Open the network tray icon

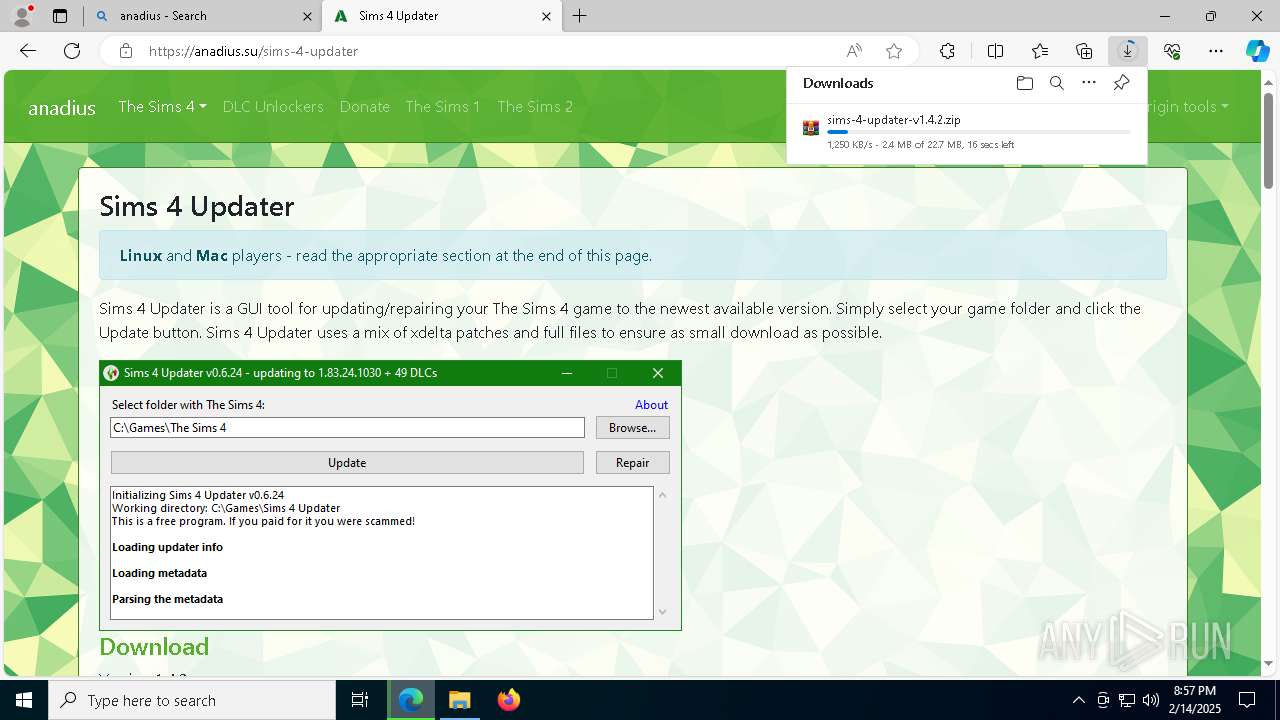coord(1127,700)
